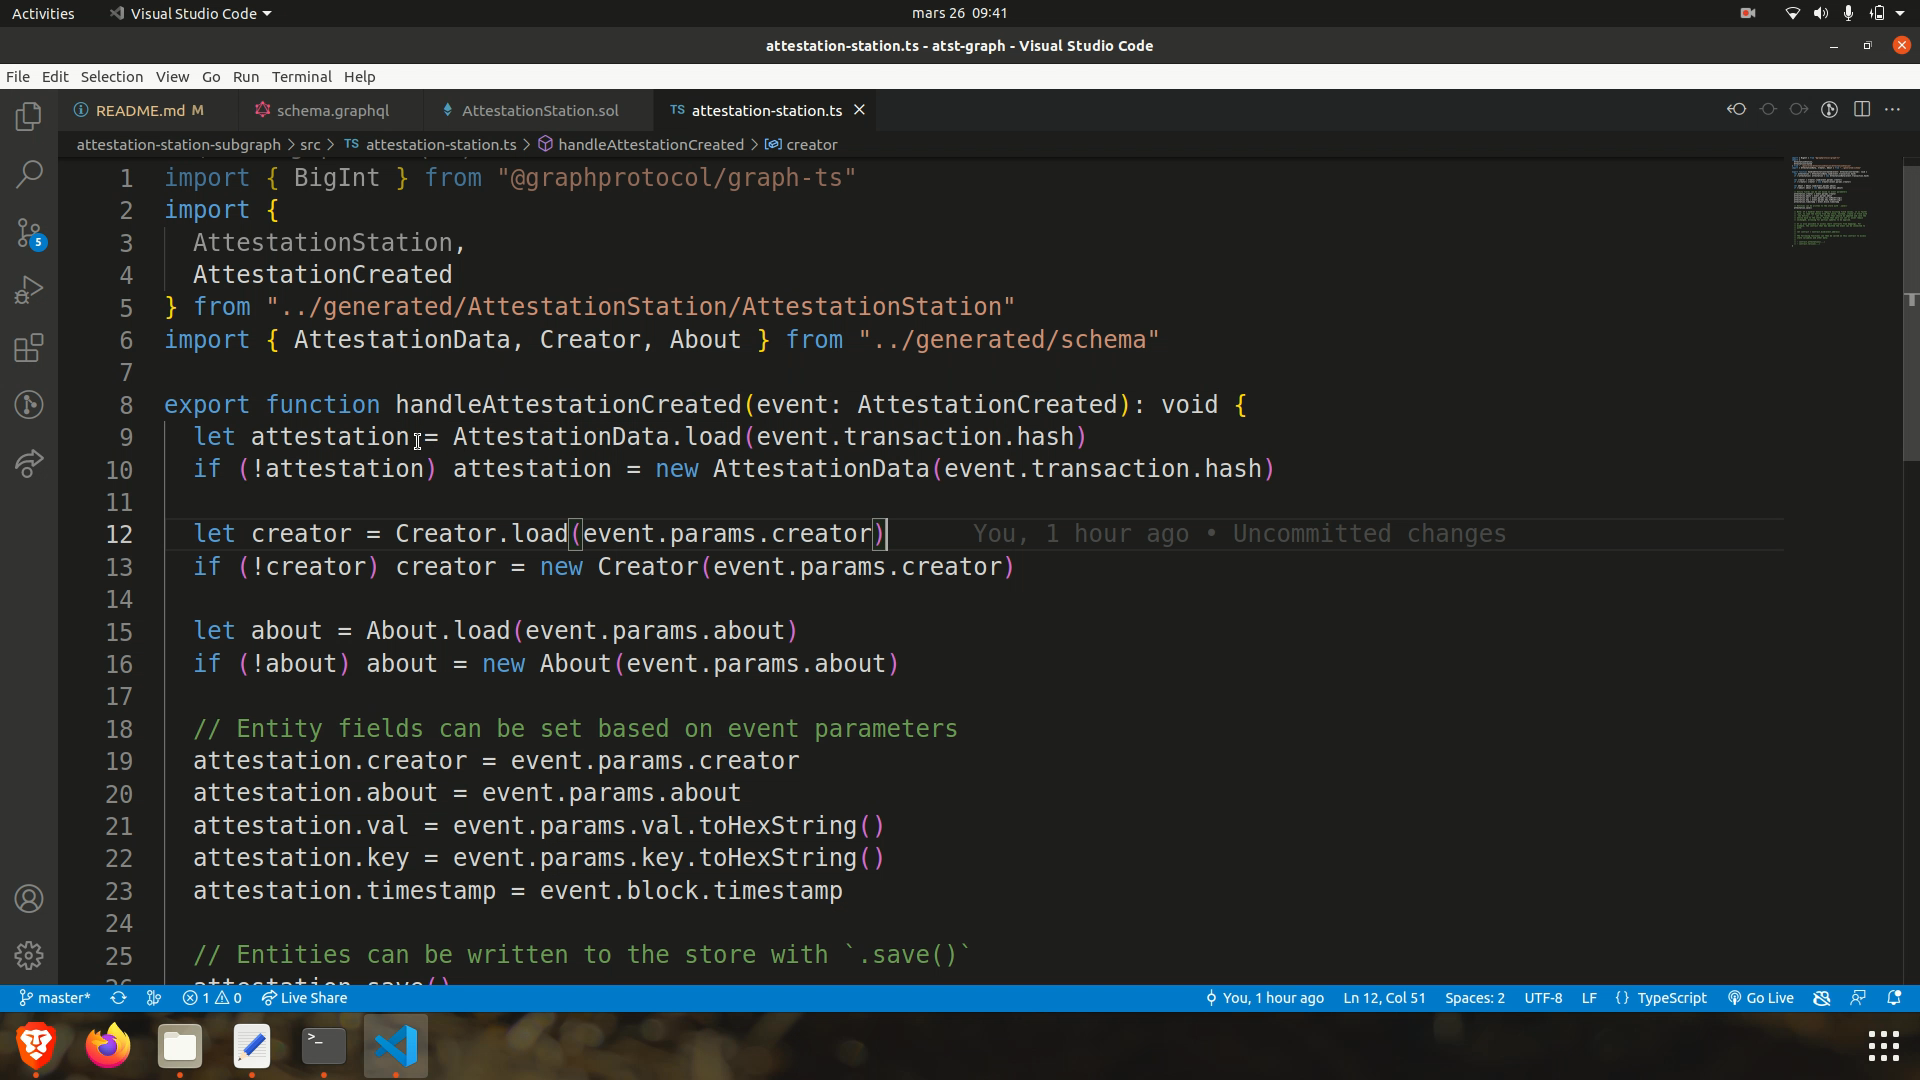This screenshot has height=1080, width=1920.
Task: Change indentation via Spaces: 2
Action: 1474,998
